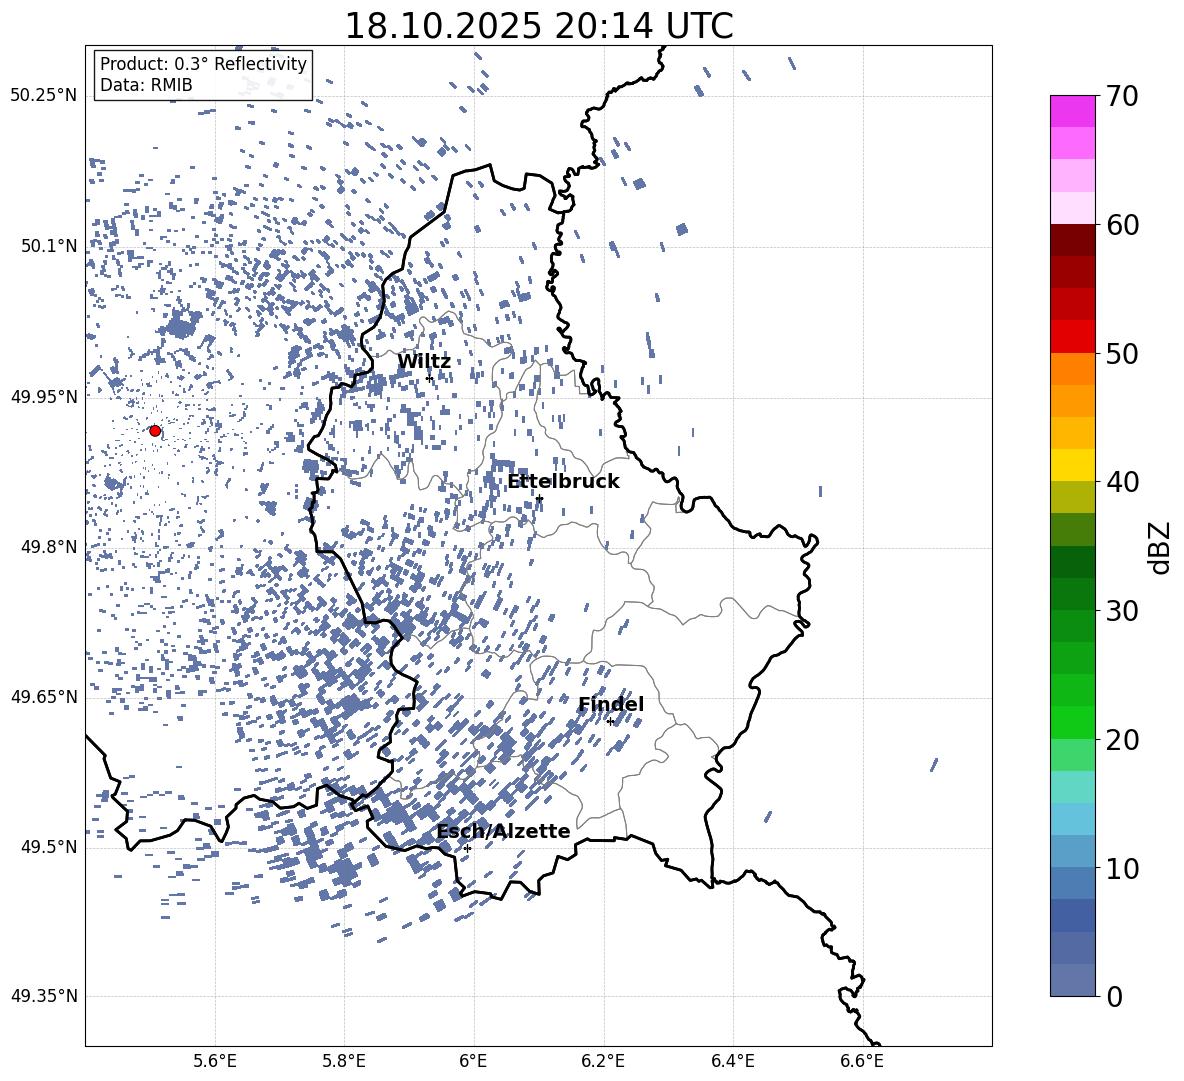Image resolution: width=1184 pixels, height=1081 pixels.
Task: Click the Ettelbruck location cross marker
Action: [x=539, y=498]
